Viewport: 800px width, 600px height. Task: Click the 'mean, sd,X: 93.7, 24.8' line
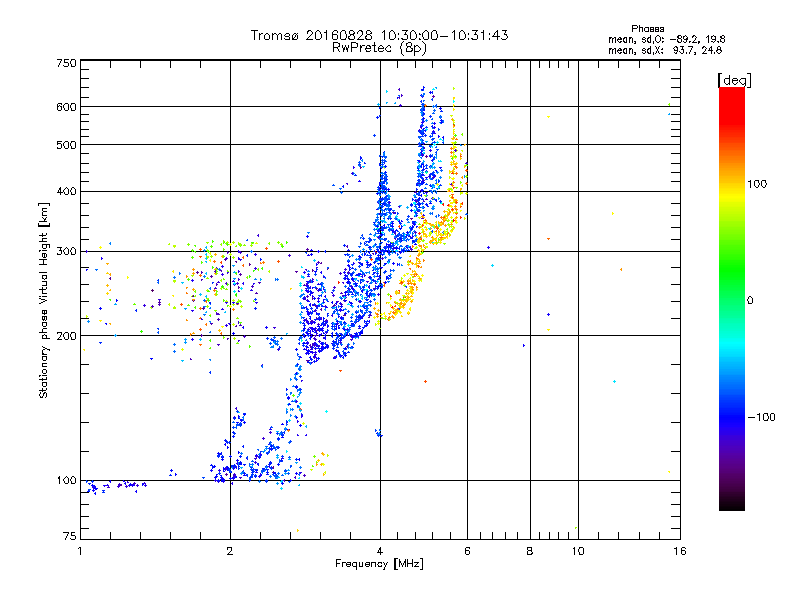point(665,50)
